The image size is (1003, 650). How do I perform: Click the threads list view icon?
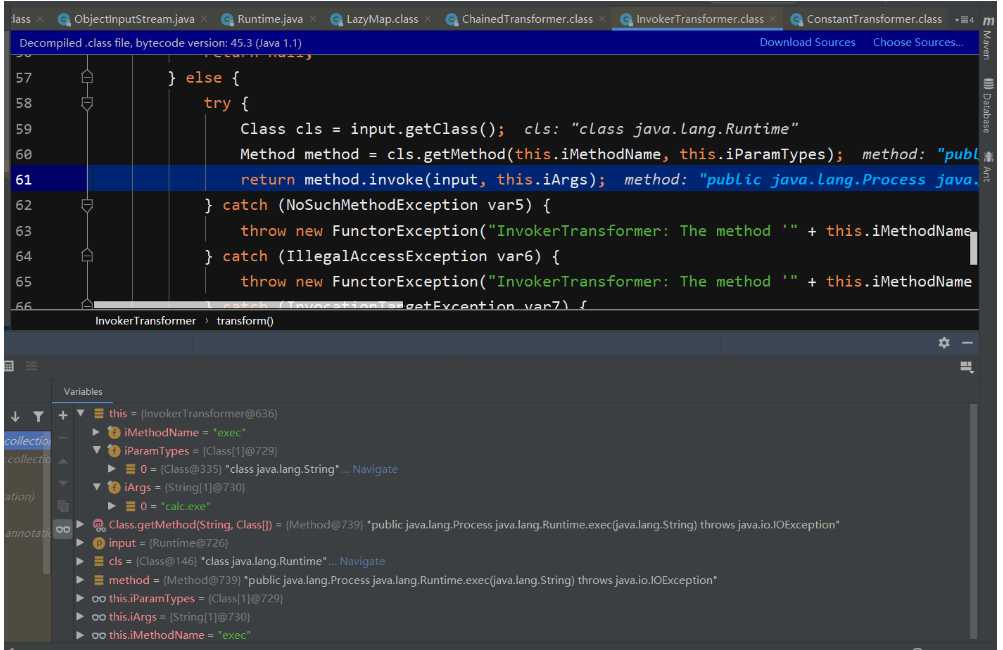[31, 366]
